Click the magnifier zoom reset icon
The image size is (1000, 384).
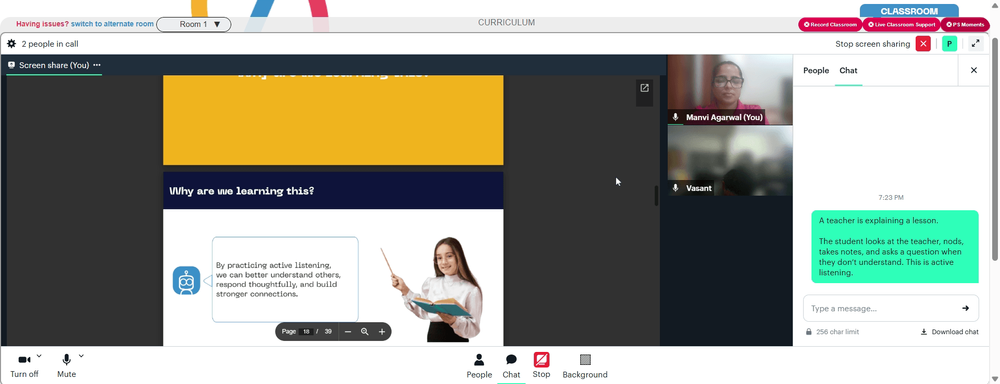tap(365, 332)
